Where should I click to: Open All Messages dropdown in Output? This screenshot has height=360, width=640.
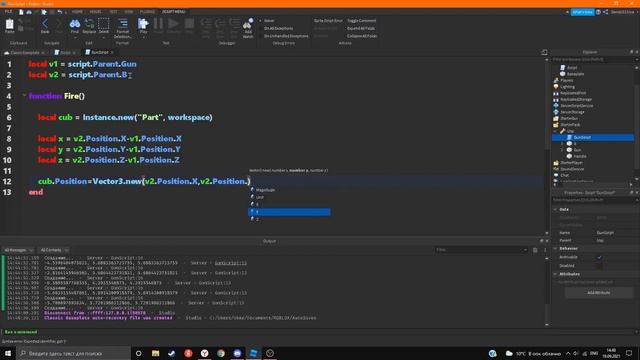pos(18,250)
